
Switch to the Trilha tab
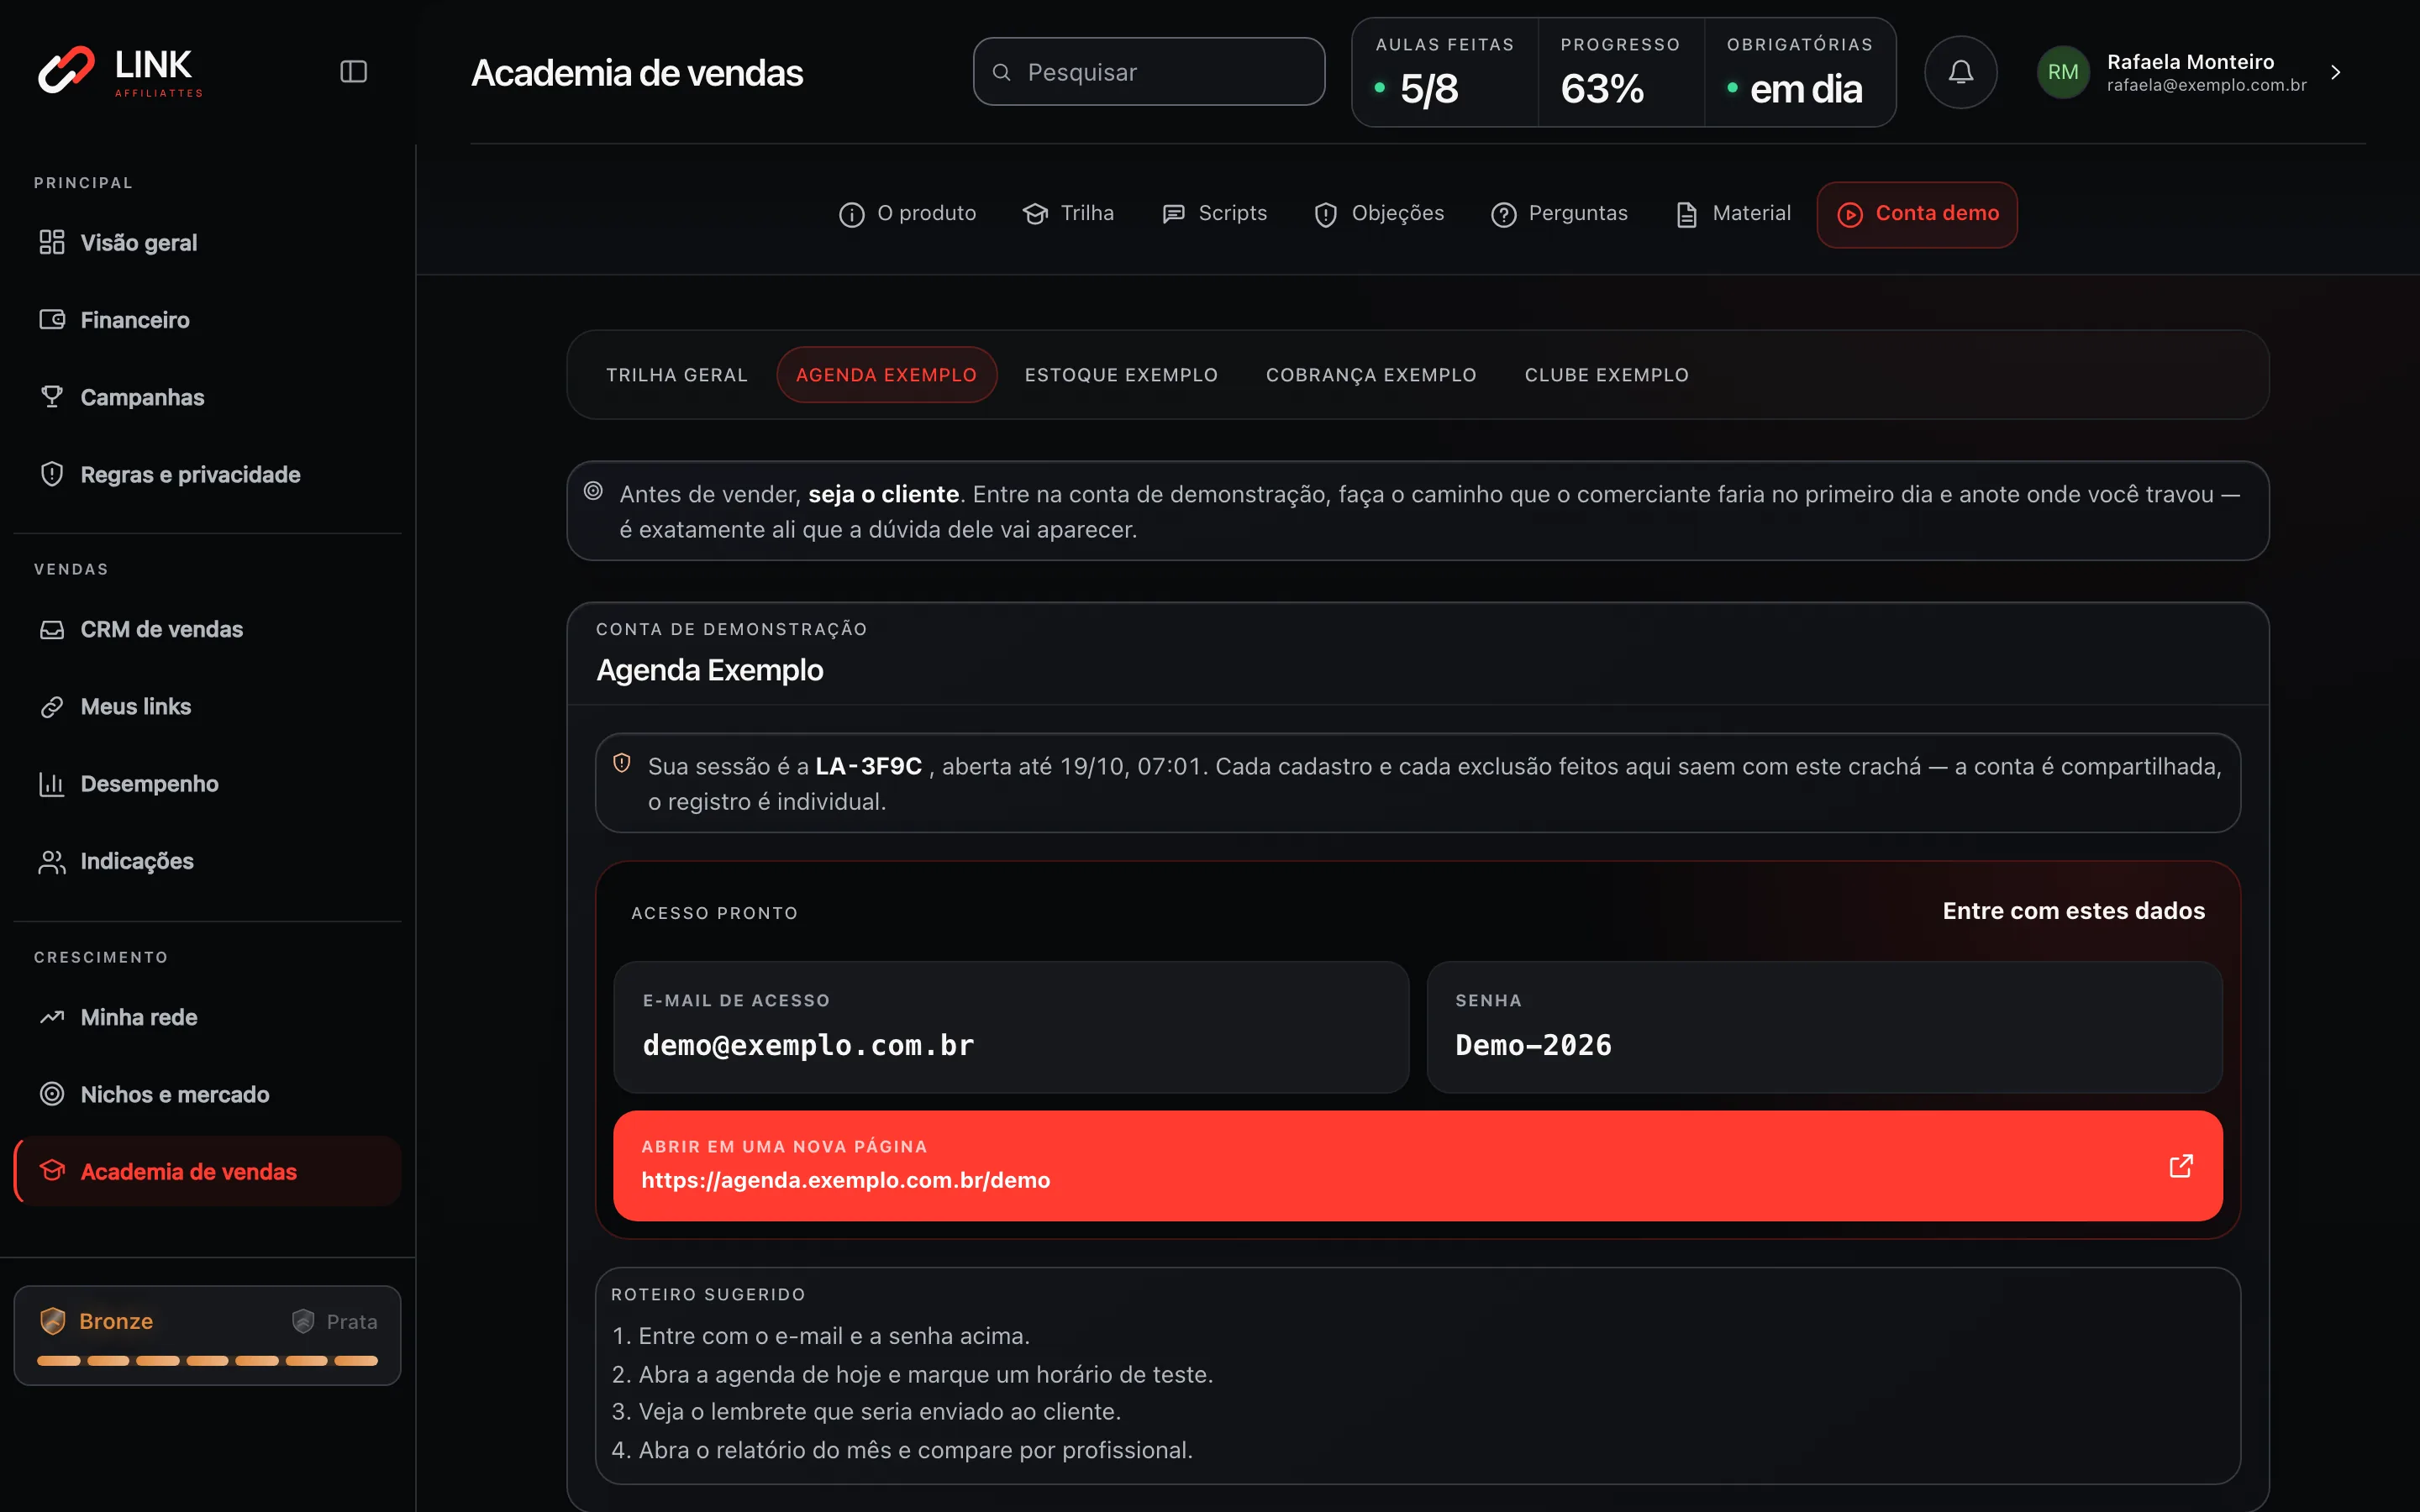tap(1068, 214)
